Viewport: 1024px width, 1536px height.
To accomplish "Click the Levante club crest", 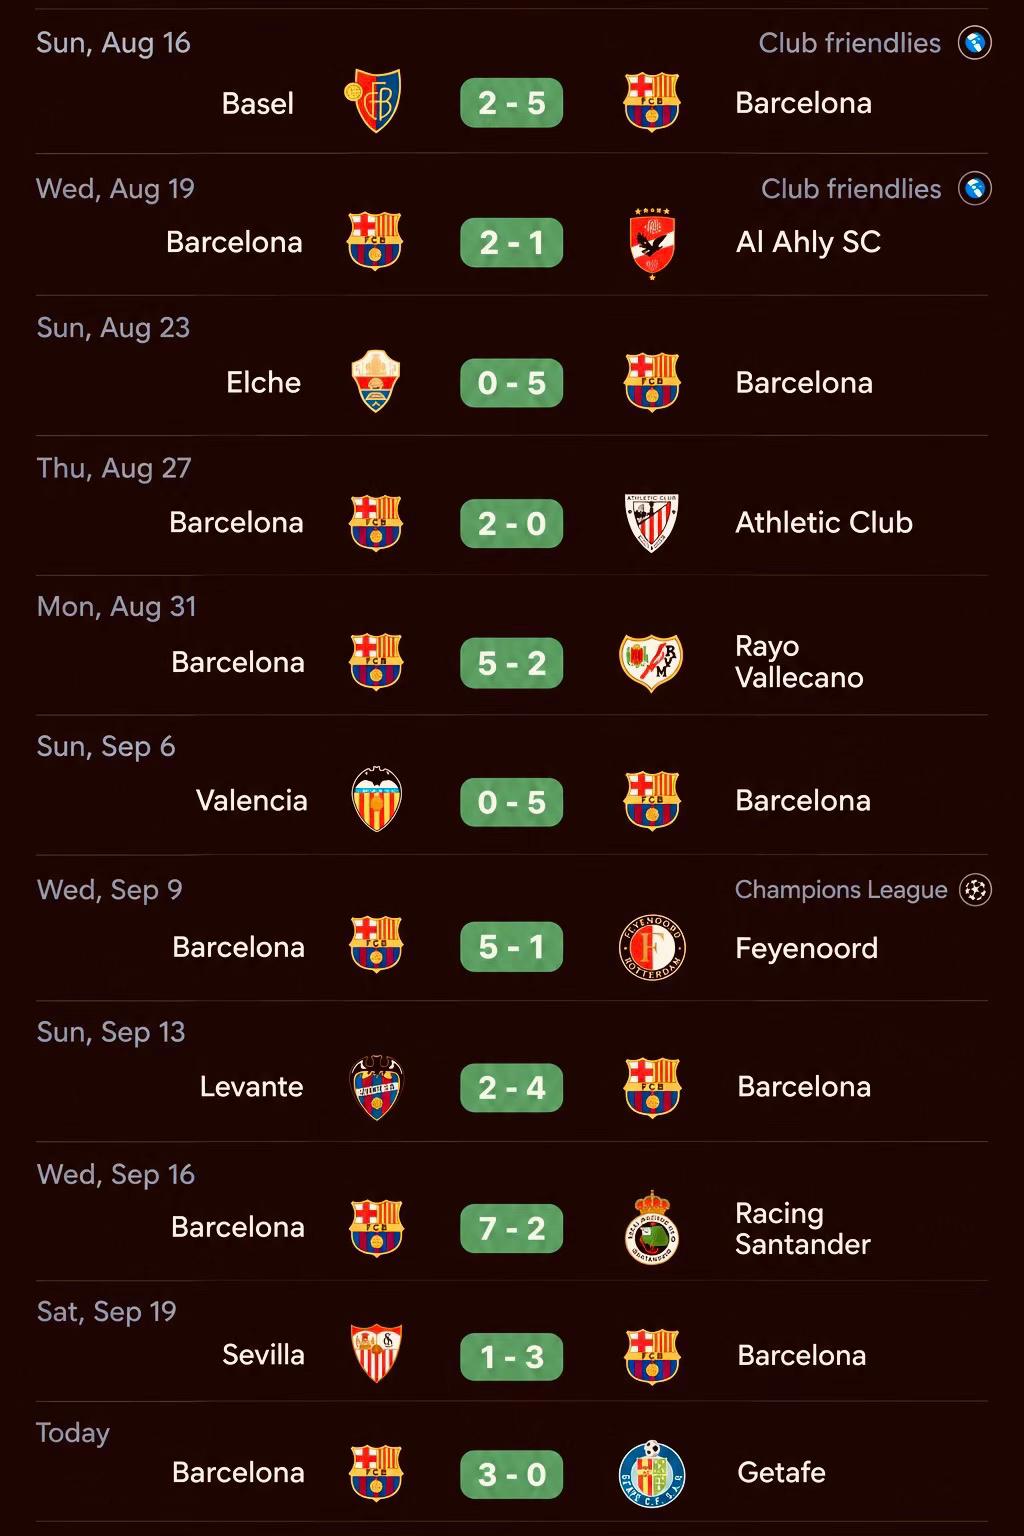I will (x=376, y=1087).
